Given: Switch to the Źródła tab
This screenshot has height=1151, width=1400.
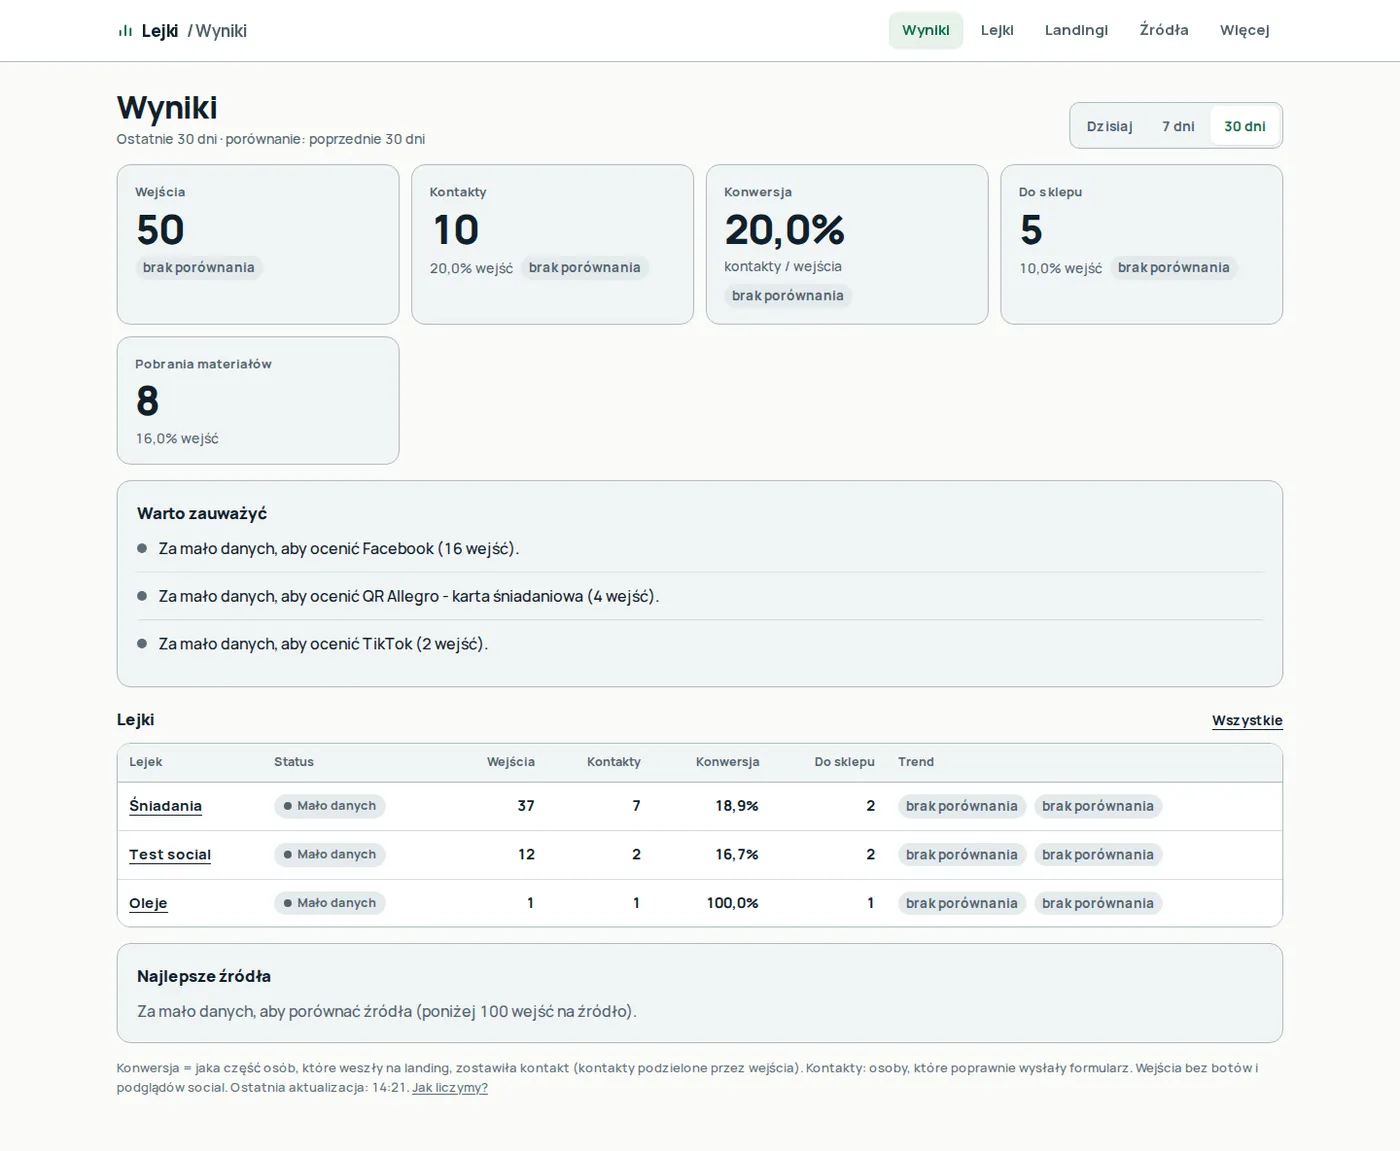Looking at the screenshot, I should pos(1164,30).
